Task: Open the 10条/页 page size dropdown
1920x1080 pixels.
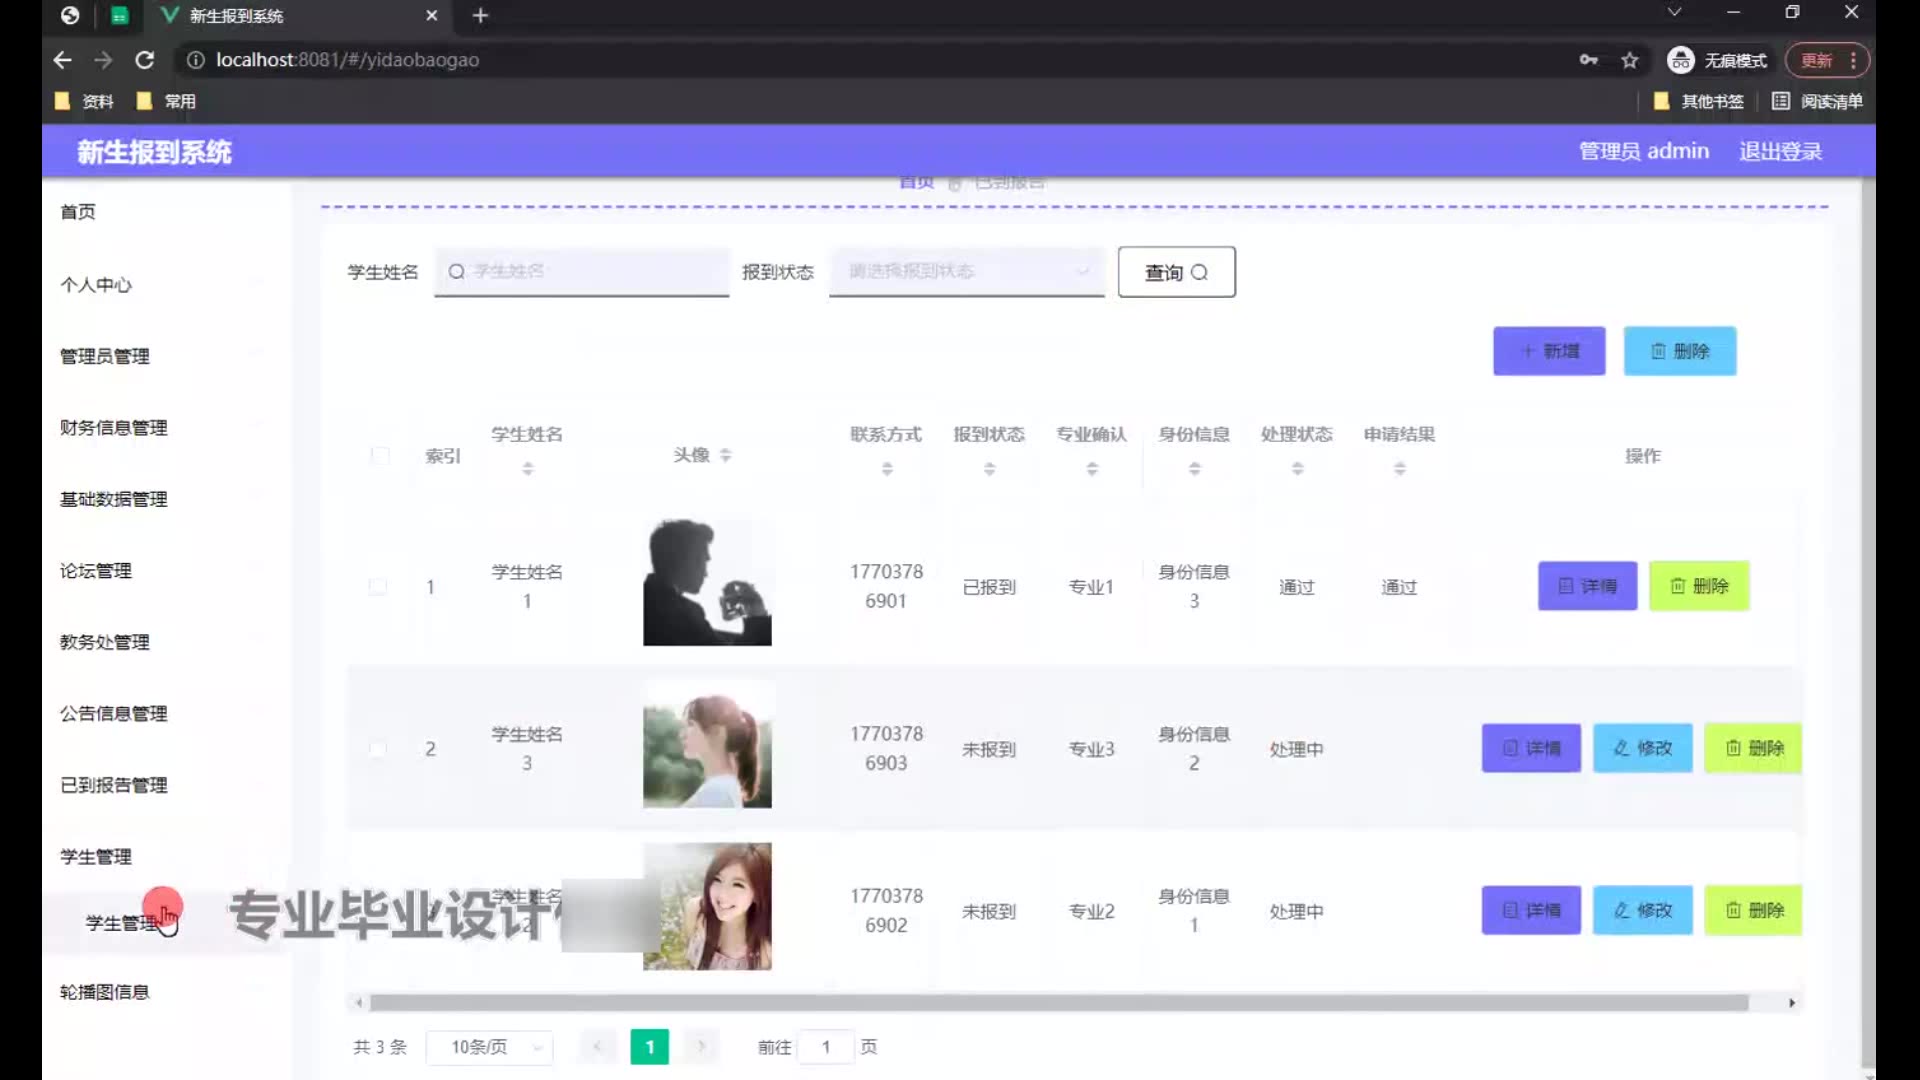Action: (x=489, y=1047)
